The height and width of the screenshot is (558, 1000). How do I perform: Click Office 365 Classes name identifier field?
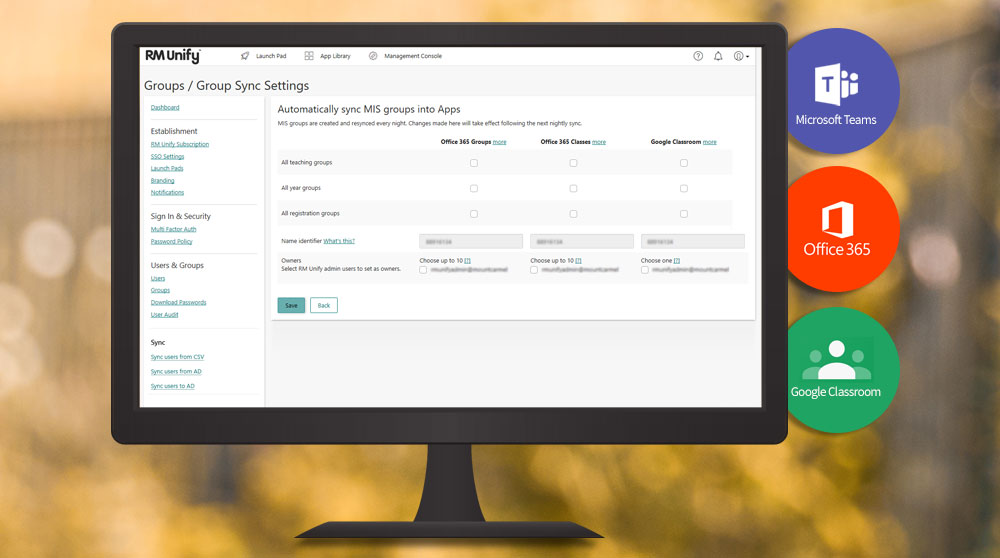click(582, 242)
